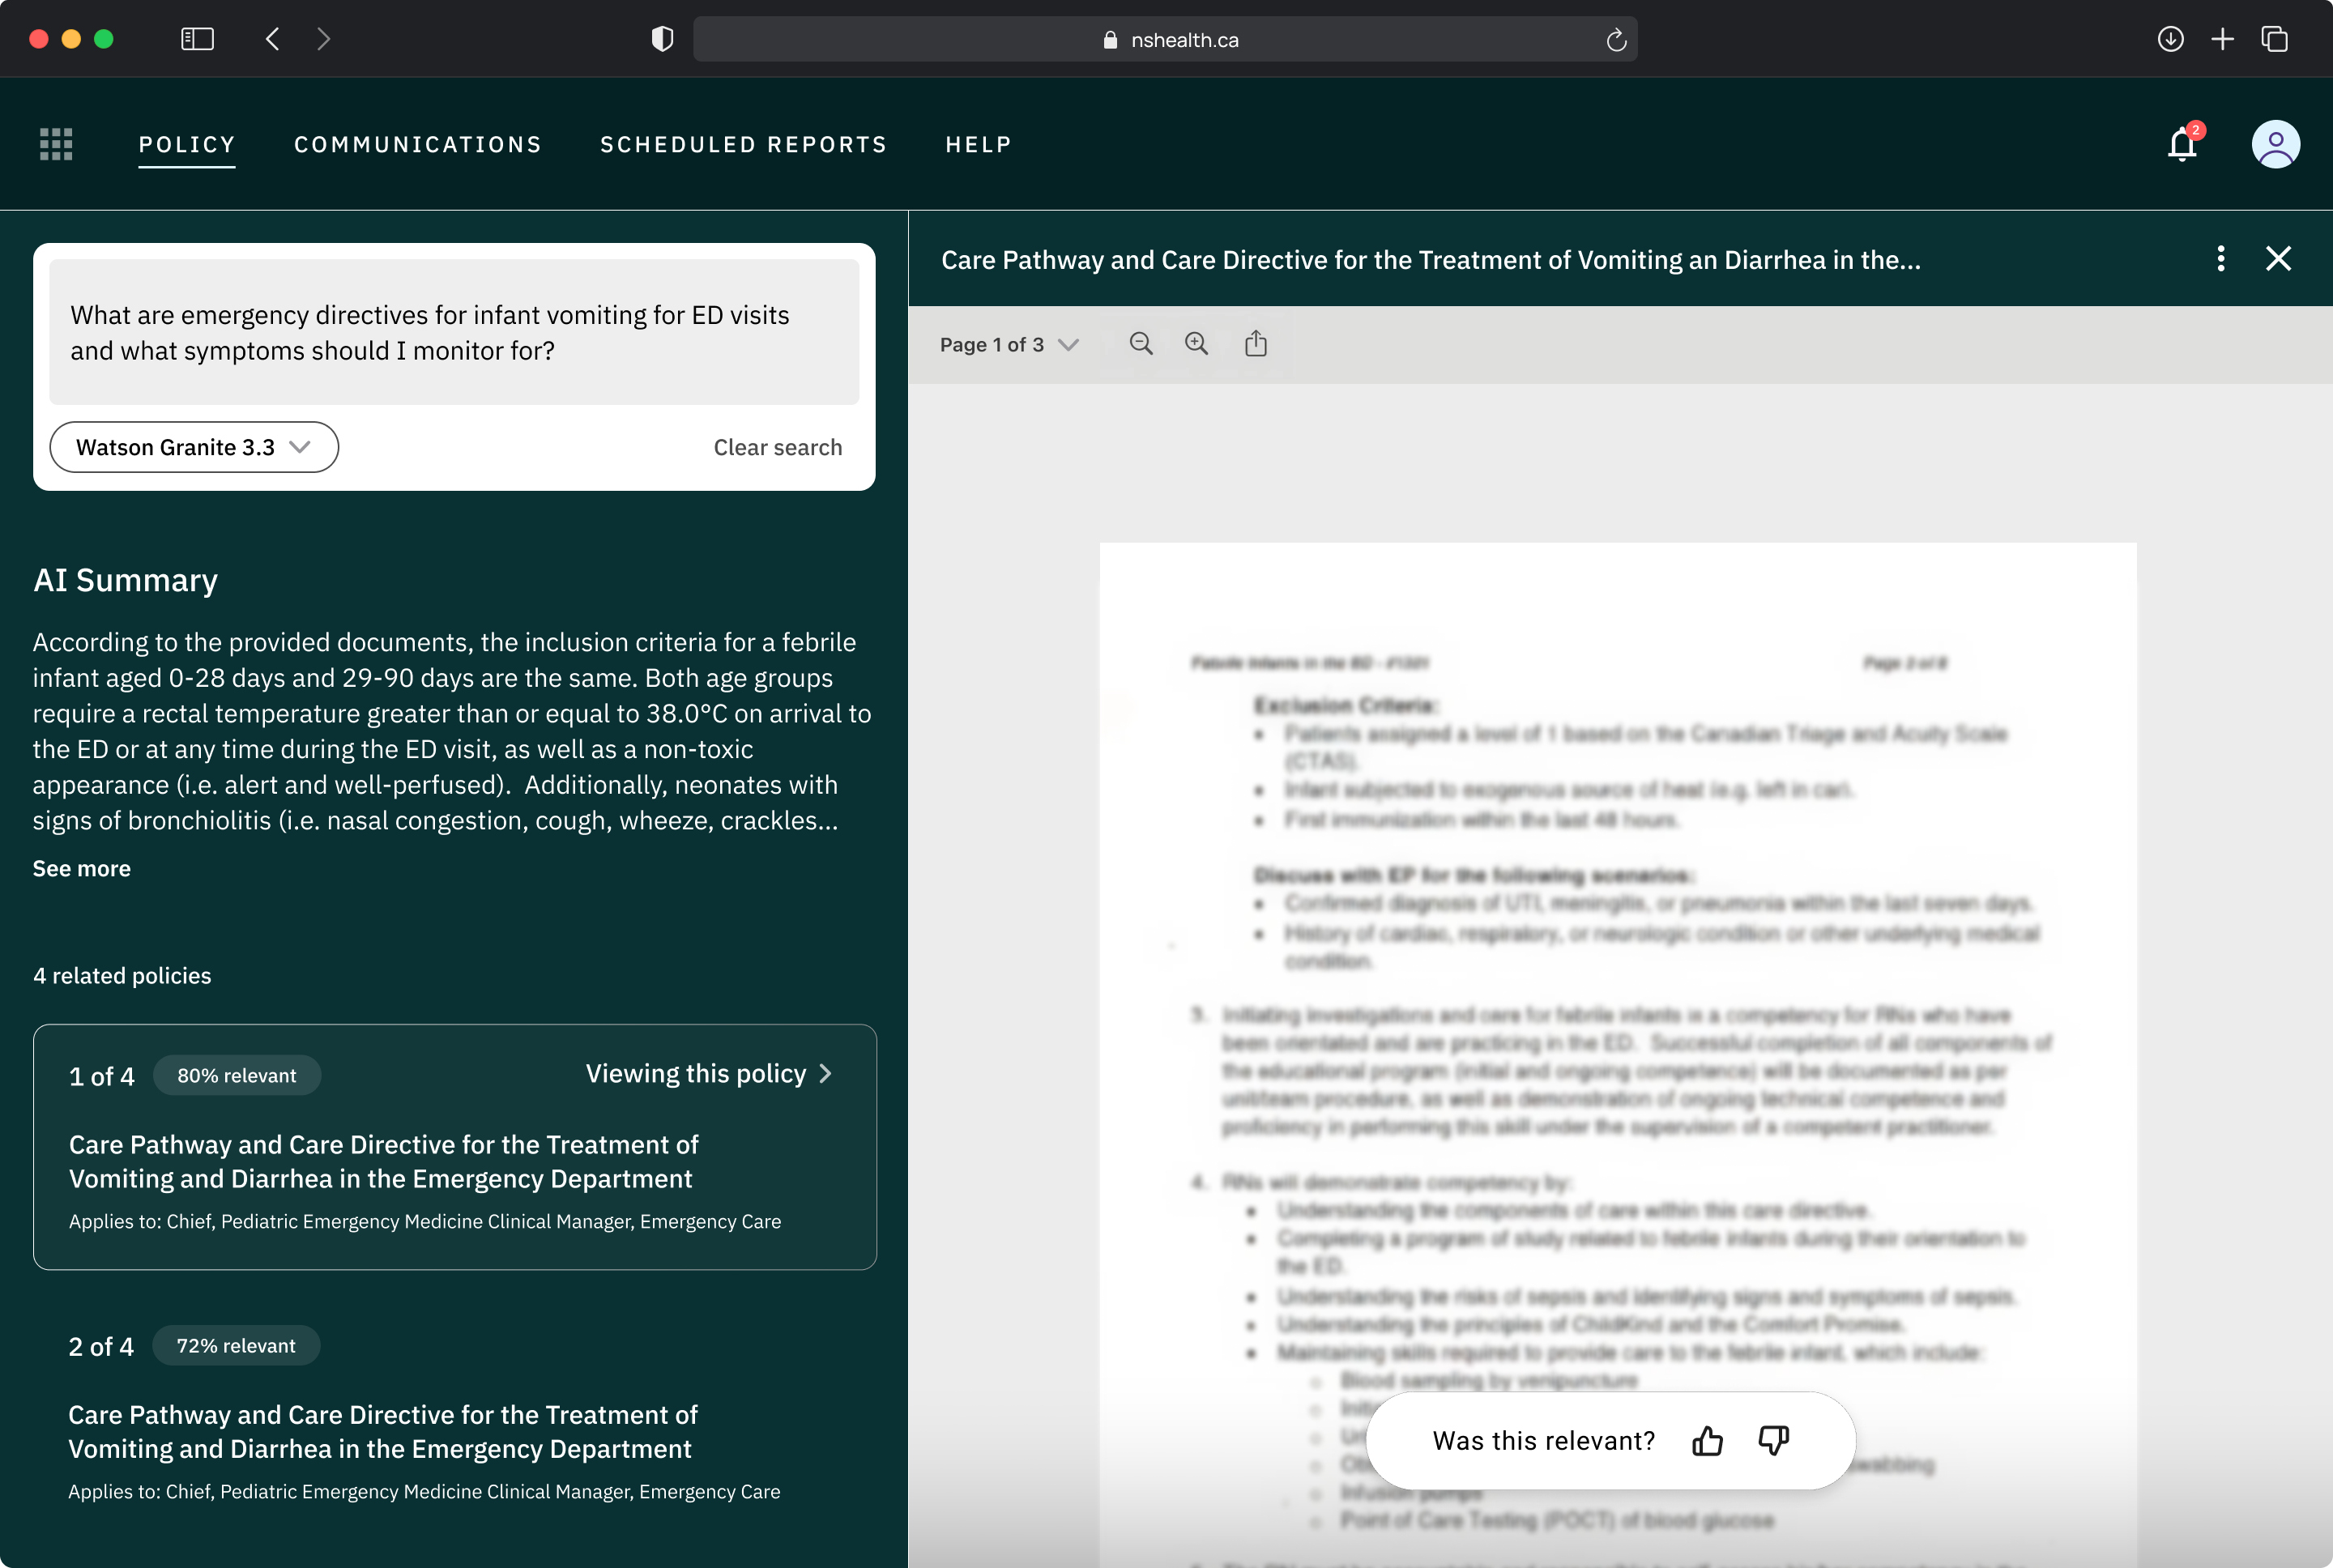The width and height of the screenshot is (2333, 1568).
Task: Click Clear search
Action: (x=777, y=447)
